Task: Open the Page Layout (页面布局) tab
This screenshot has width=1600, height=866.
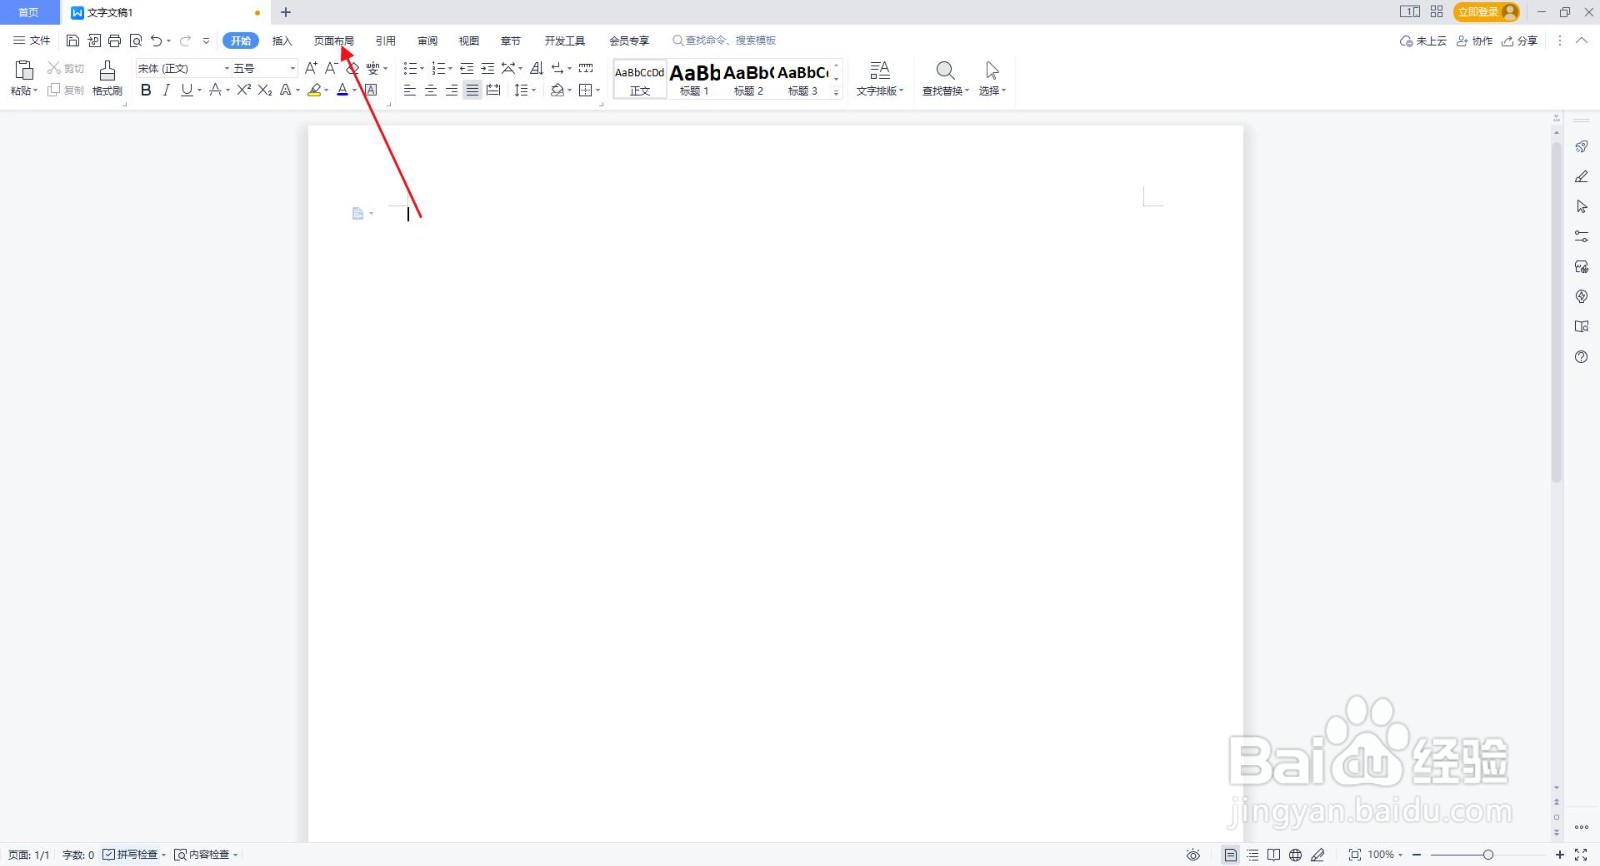Action: pos(334,41)
